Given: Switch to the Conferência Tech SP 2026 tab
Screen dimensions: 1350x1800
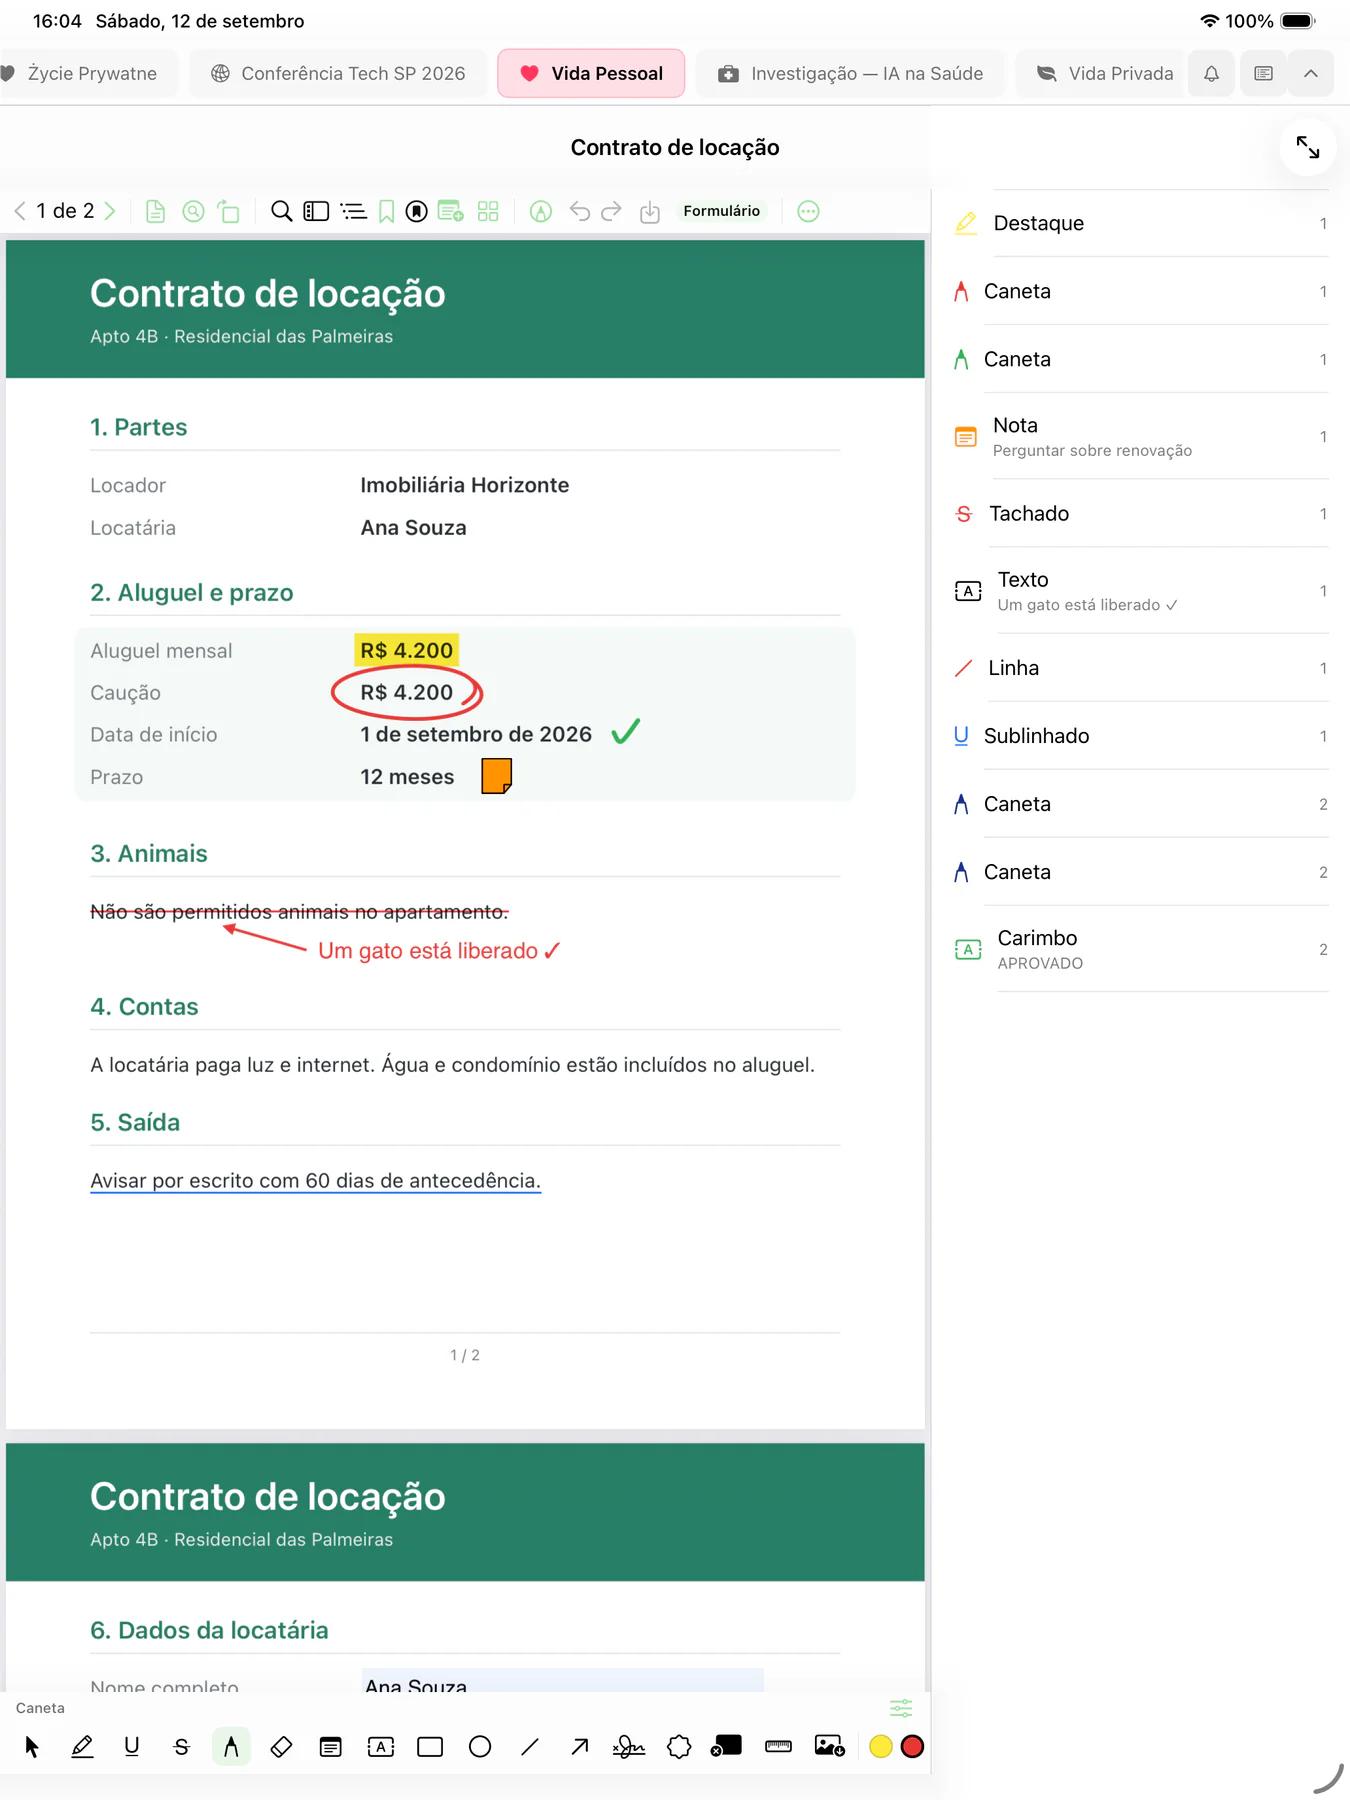Looking at the screenshot, I should tap(339, 73).
